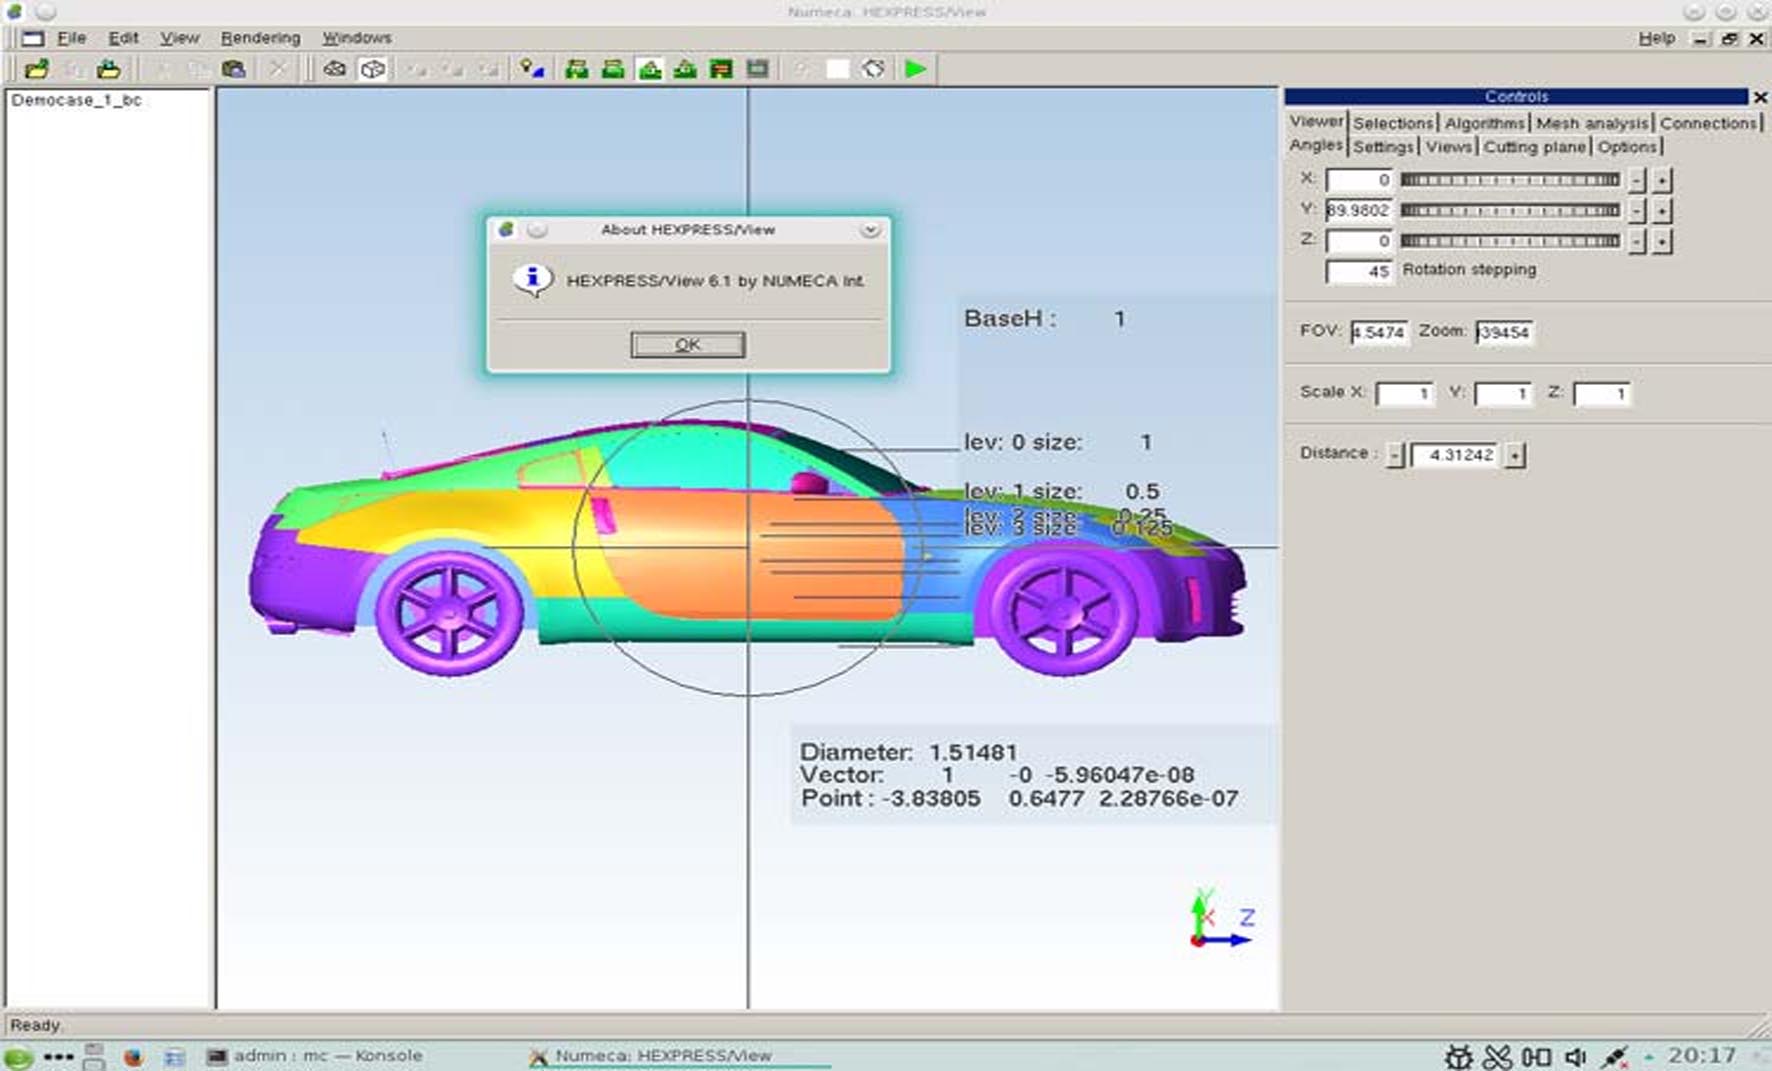Viewport: 1772px width, 1071px height.
Task: Decrease the Z angle with the minus button
Action: click(1636, 242)
